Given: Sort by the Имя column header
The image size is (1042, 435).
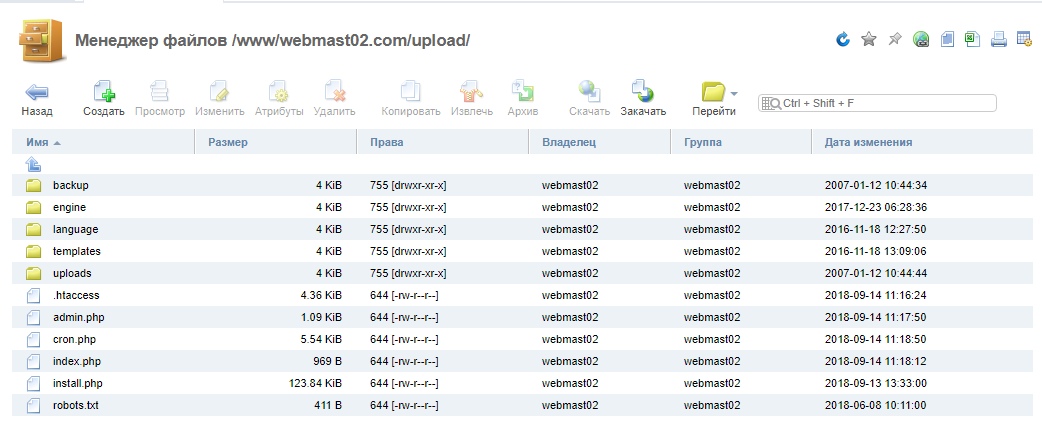Looking at the screenshot, I should [38, 142].
